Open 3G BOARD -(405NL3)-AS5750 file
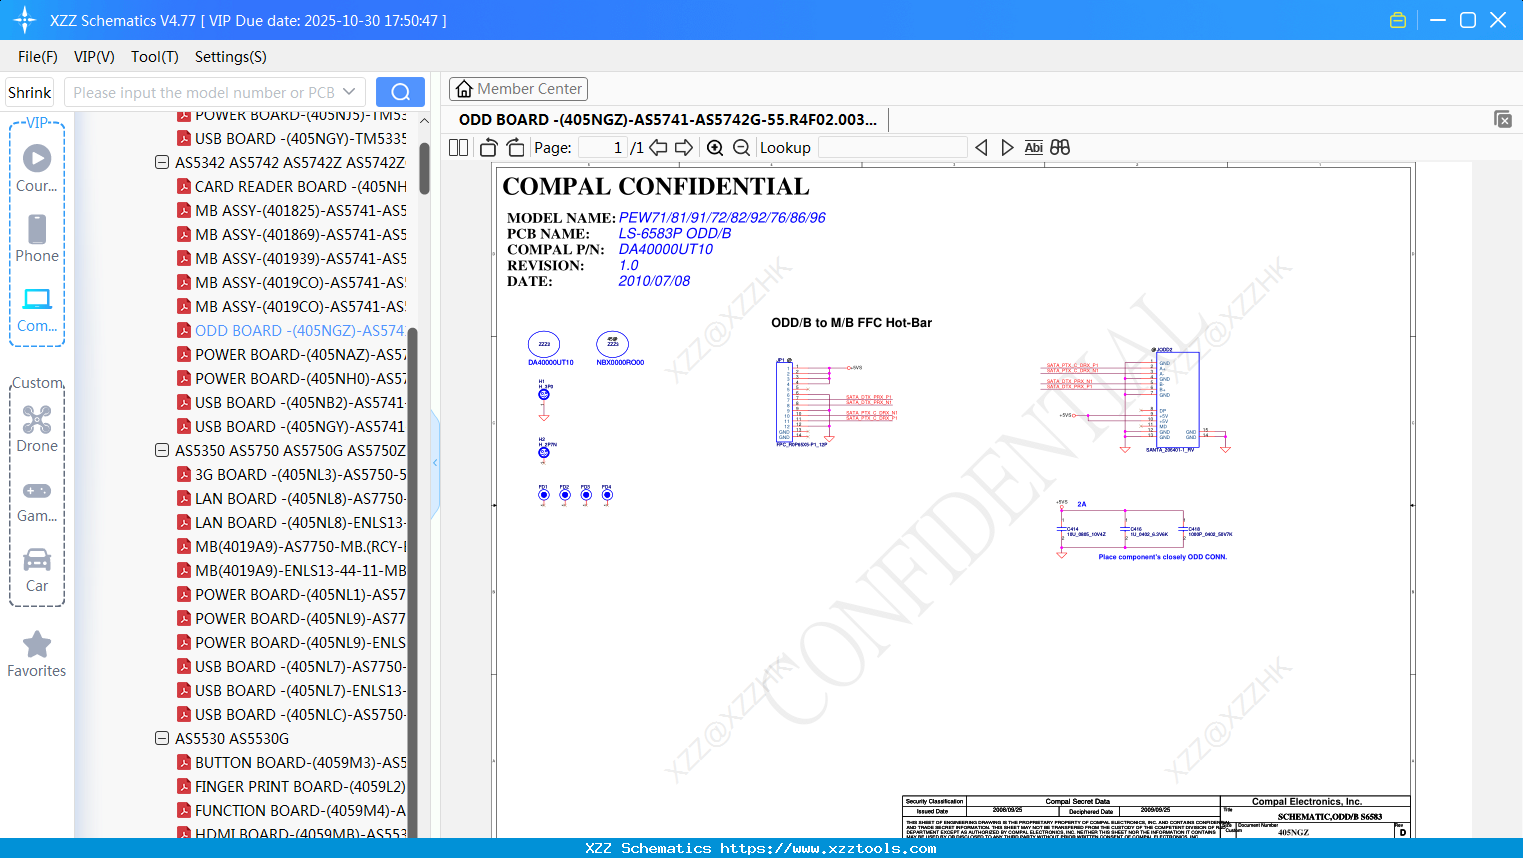This screenshot has width=1523, height=858. coord(292,474)
